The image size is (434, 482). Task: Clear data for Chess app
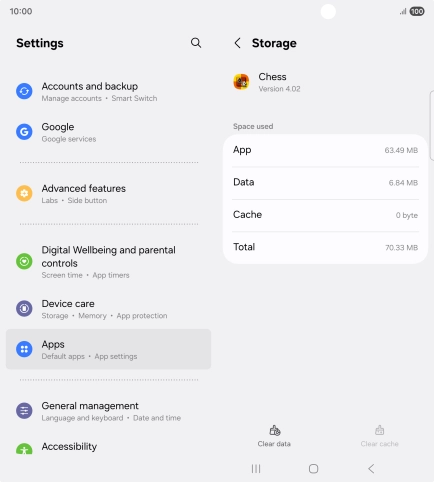click(x=274, y=436)
